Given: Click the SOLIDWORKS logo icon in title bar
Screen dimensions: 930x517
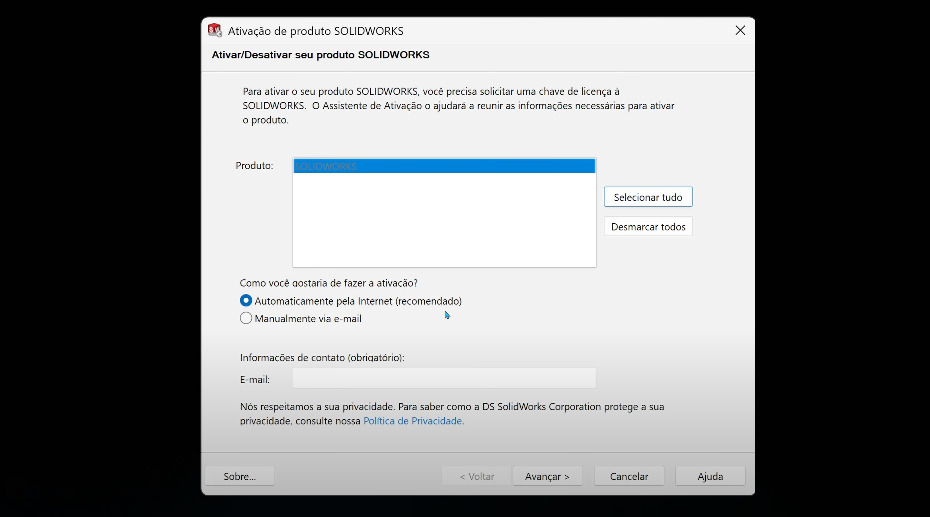Looking at the screenshot, I should pos(214,30).
